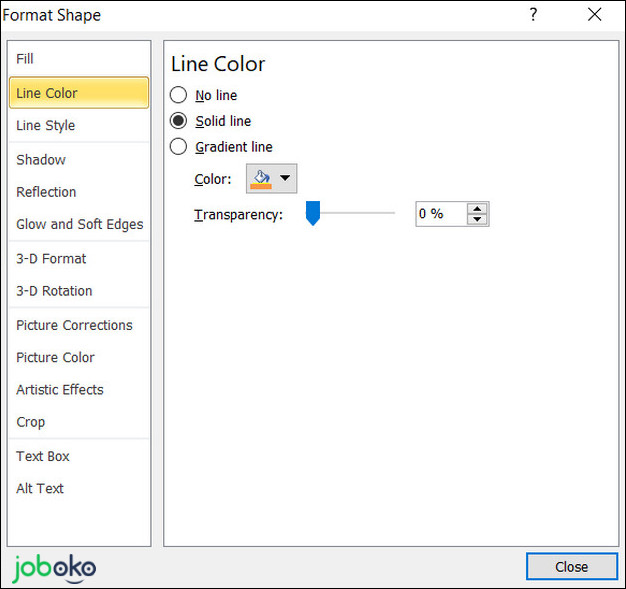This screenshot has width=626, height=589.
Task: Decrease transparency with the down spinner arrow
Action: click(477, 219)
